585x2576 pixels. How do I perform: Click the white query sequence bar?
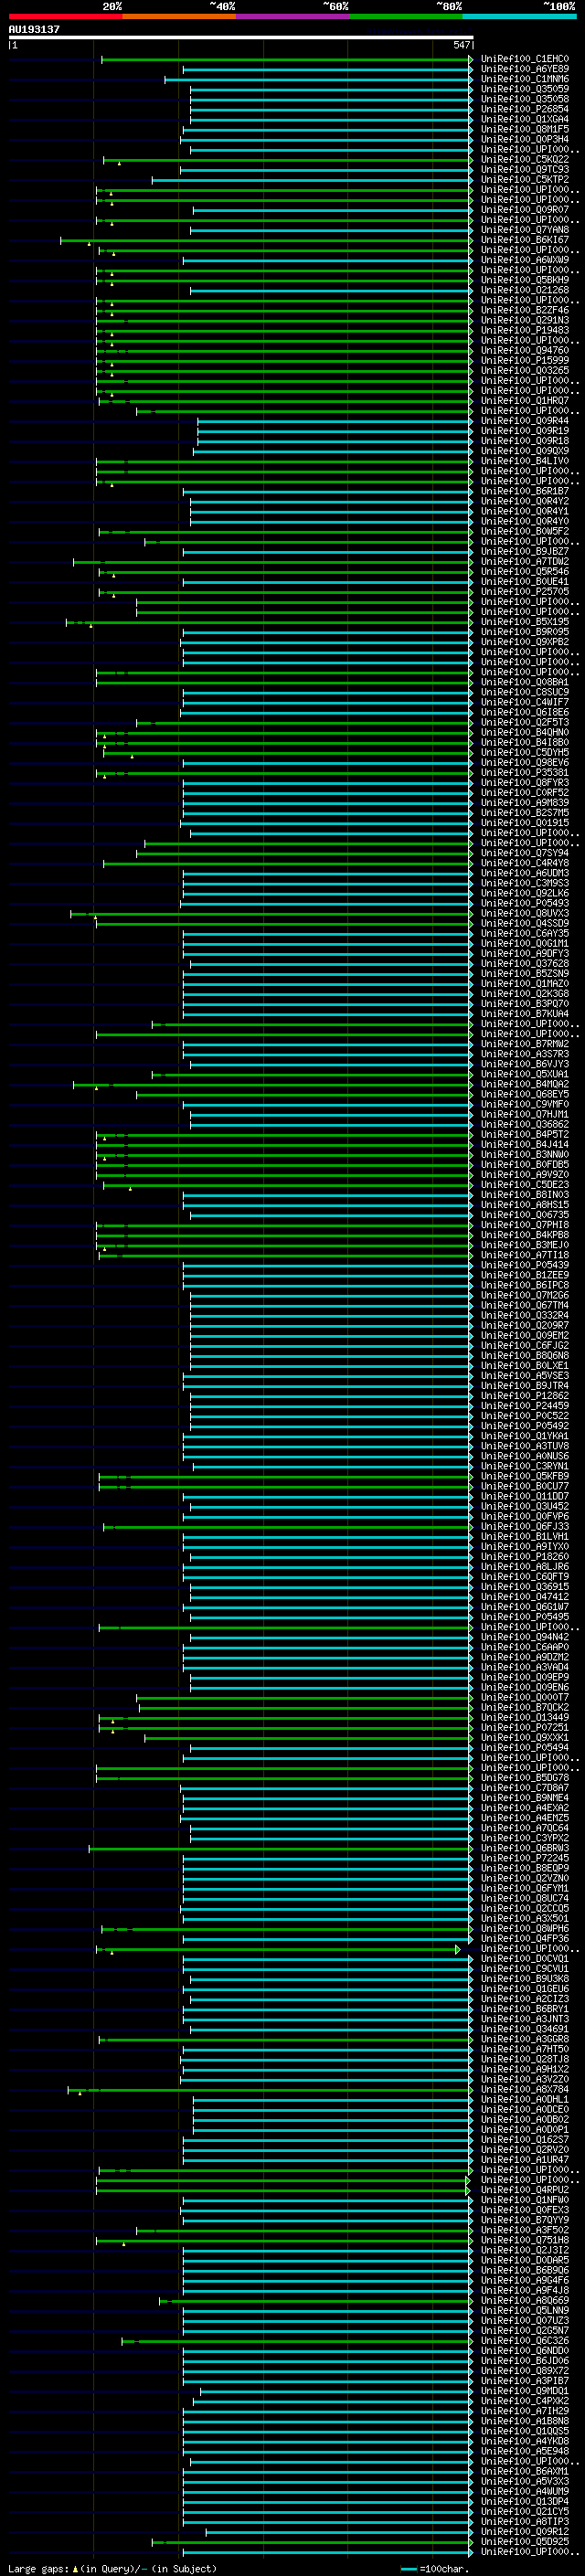pos(240,37)
